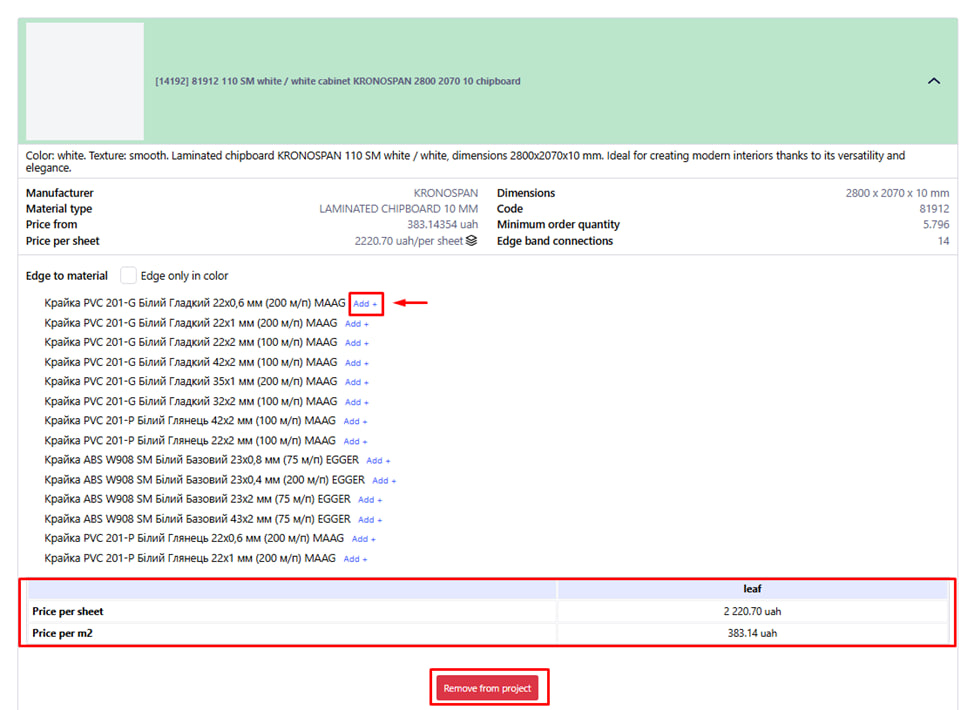The width and height of the screenshot is (974, 710).
Task: Add PVC 201-G Гладкий 32x2 мм edge
Action: coord(357,402)
